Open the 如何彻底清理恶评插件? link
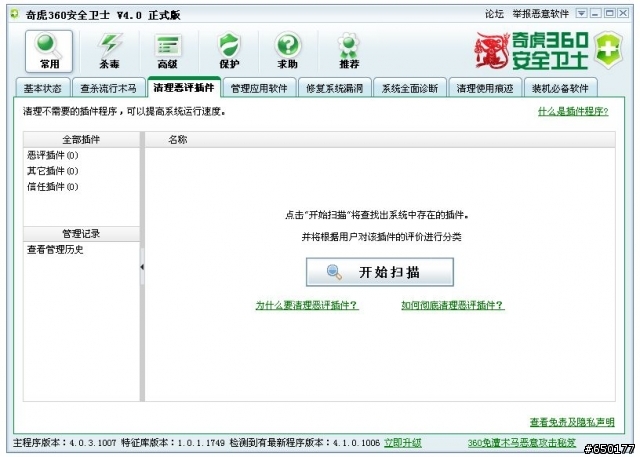Image resolution: width=640 pixels, height=457 pixels. [x=453, y=305]
